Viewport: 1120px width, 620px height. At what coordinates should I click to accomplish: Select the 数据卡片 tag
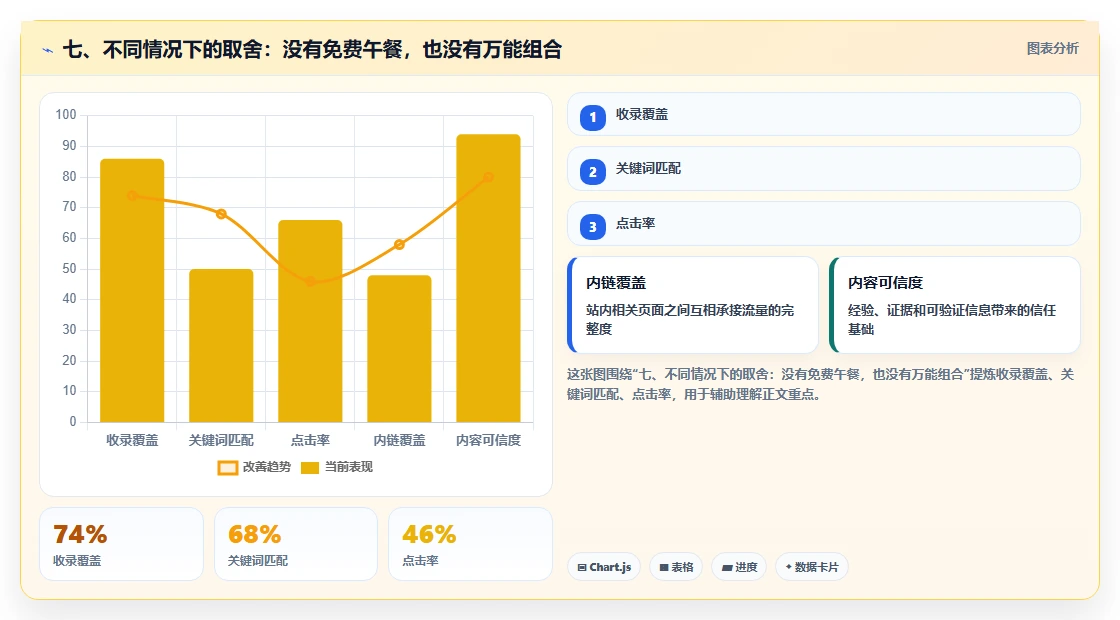[x=812, y=567]
